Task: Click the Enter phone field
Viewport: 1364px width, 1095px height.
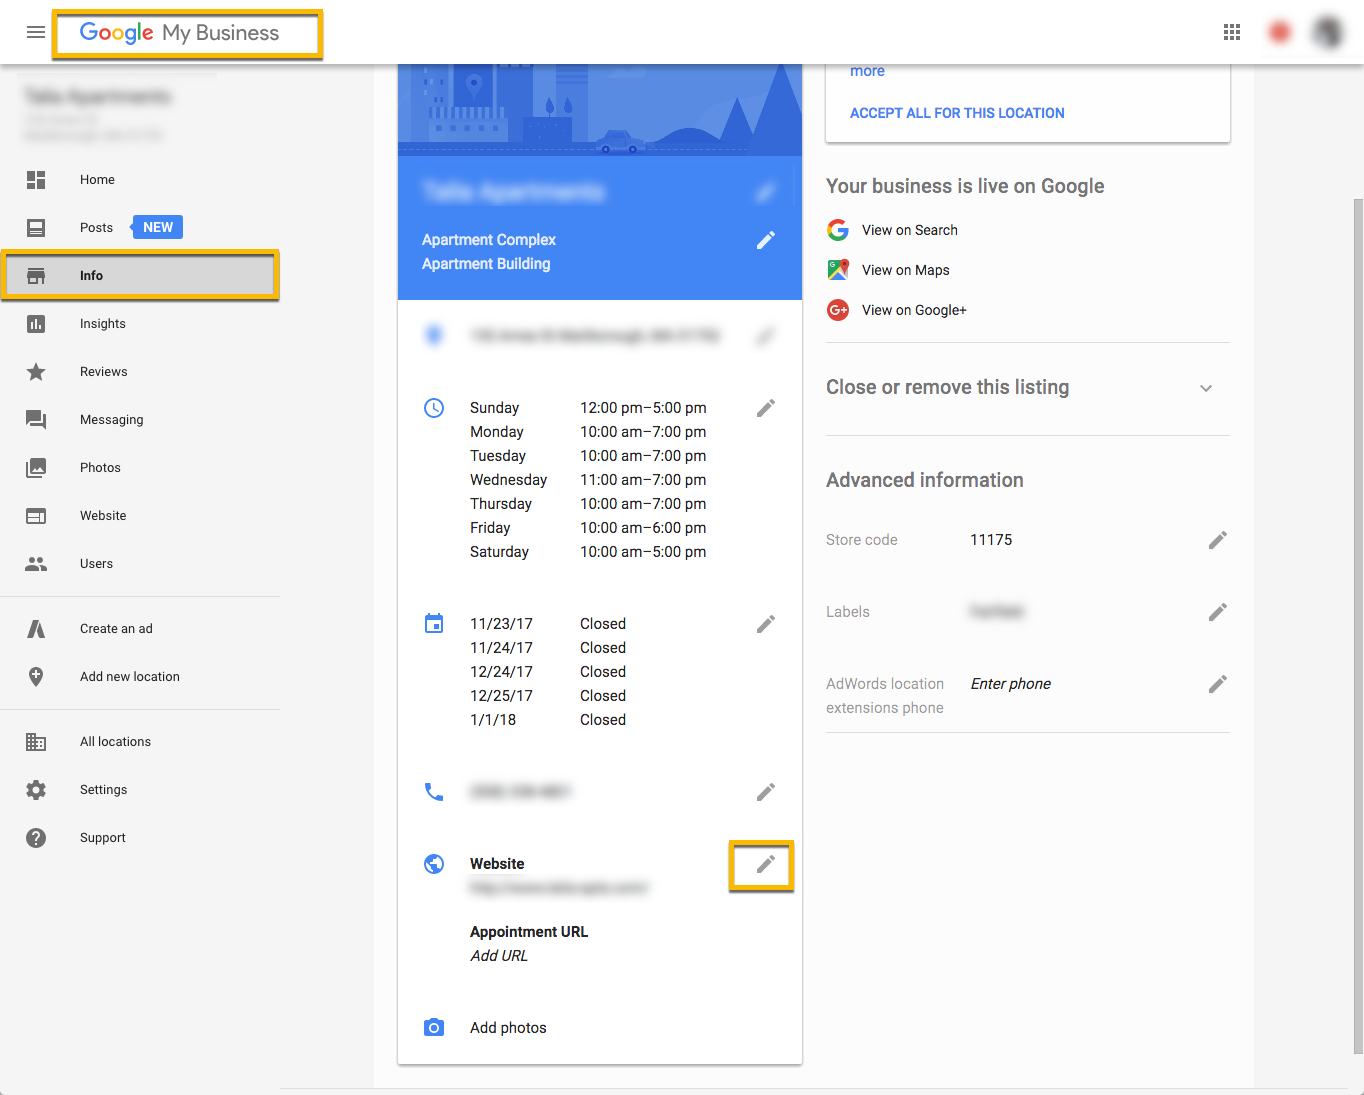Action: (1011, 684)
